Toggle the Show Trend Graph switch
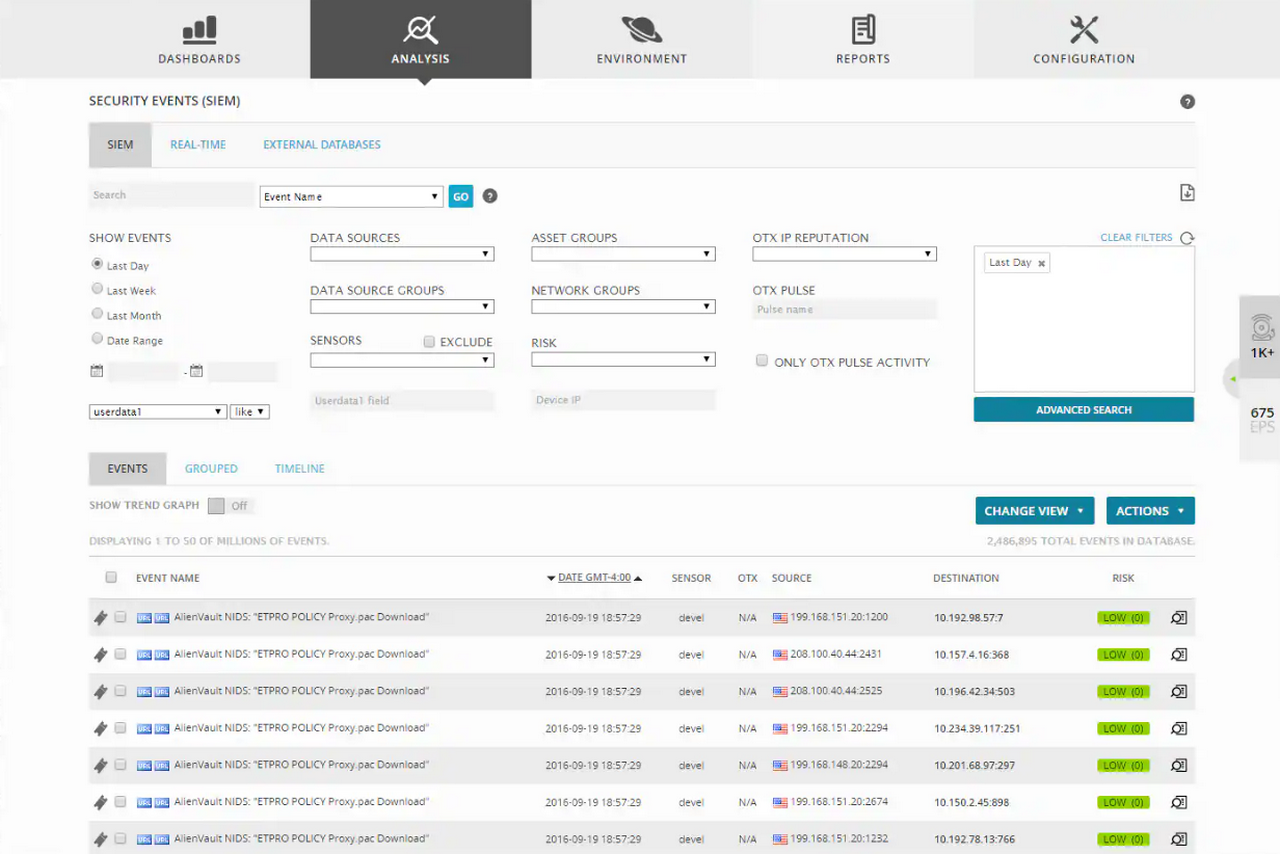The width and height of the screenshot is (1280, 854). coord(229,506)
